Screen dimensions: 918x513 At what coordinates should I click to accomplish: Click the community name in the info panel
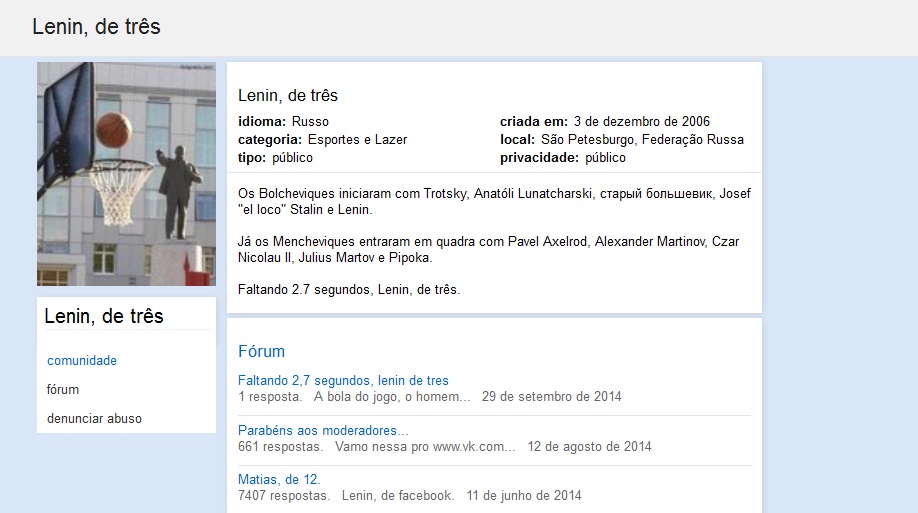[x=287, y=95]
